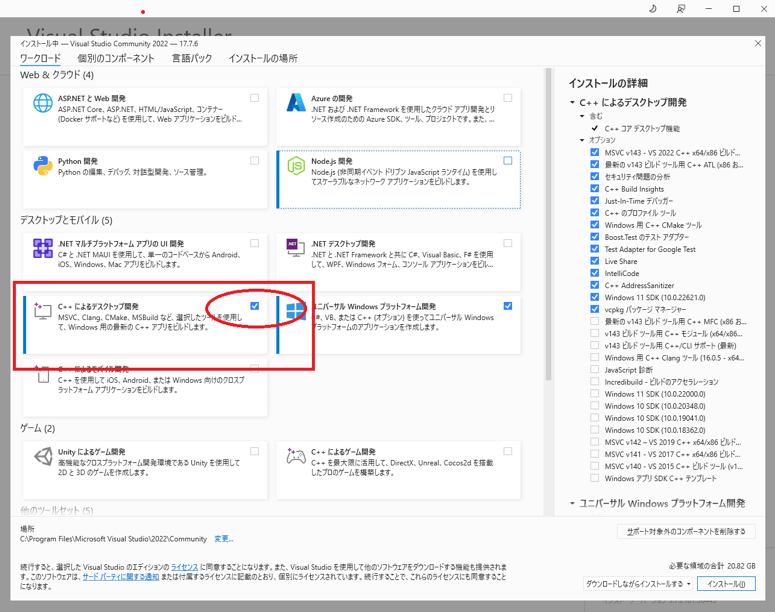Minimize the Visual Studio Installer window
The height and width of the screenshot is (612, 775).
tap(709, 9)
